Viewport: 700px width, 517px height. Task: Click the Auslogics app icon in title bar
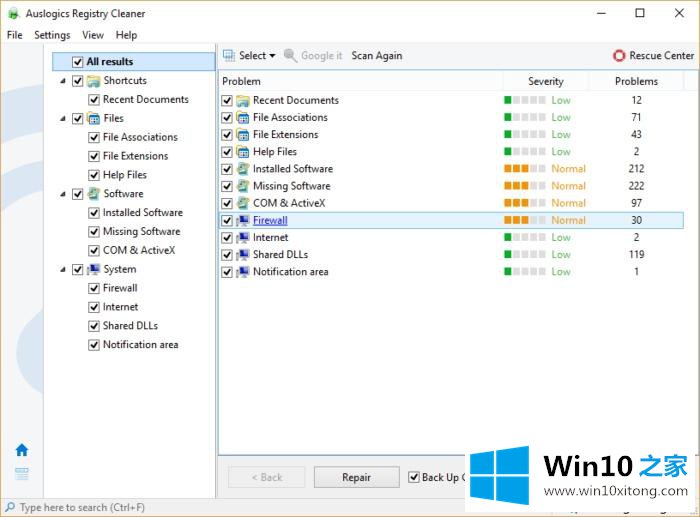(x=14, y=13)
